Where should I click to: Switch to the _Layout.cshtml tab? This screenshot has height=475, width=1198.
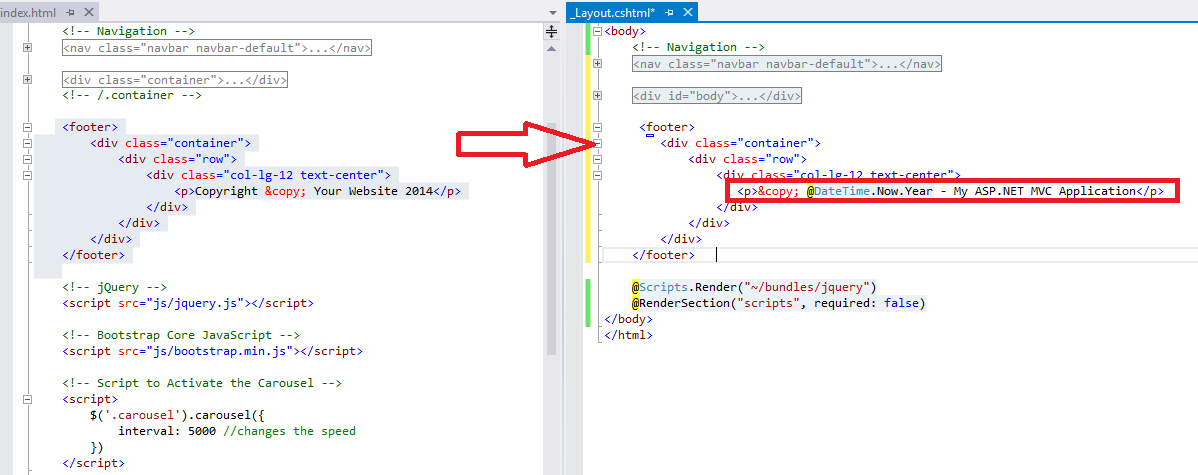(x=614, y=13)
